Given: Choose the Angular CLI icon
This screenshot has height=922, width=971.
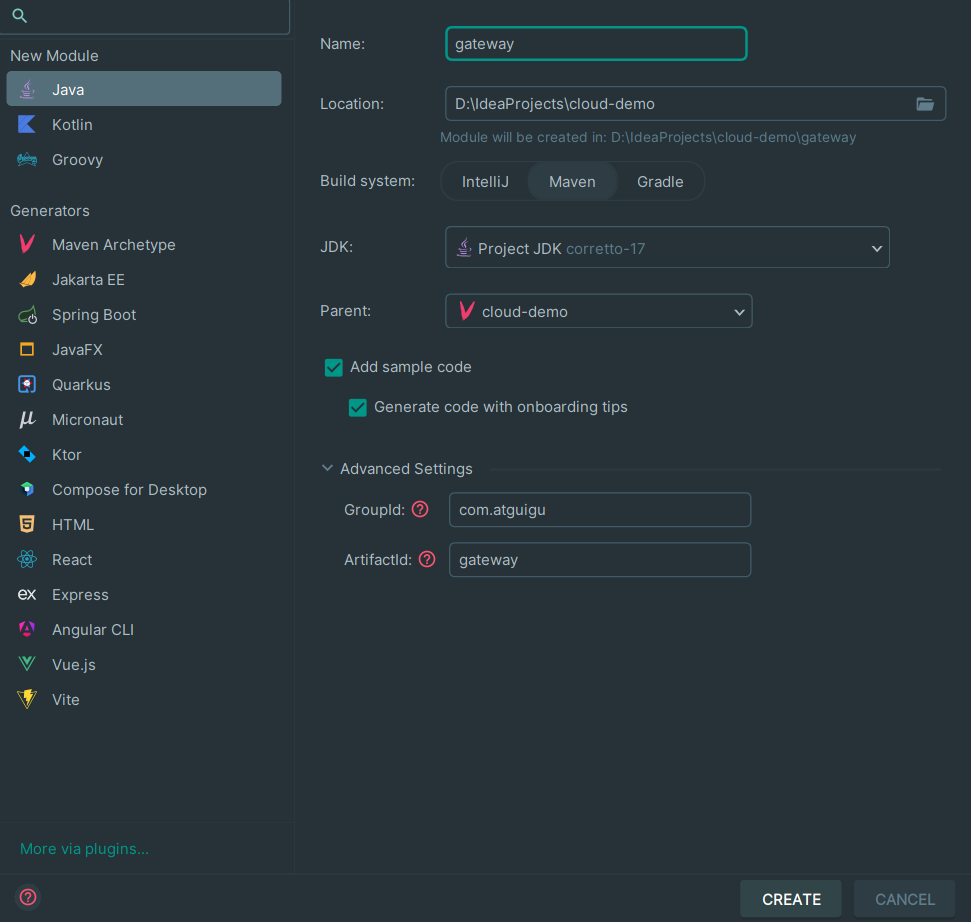Looking at the screenshot, I should point(27,629).
